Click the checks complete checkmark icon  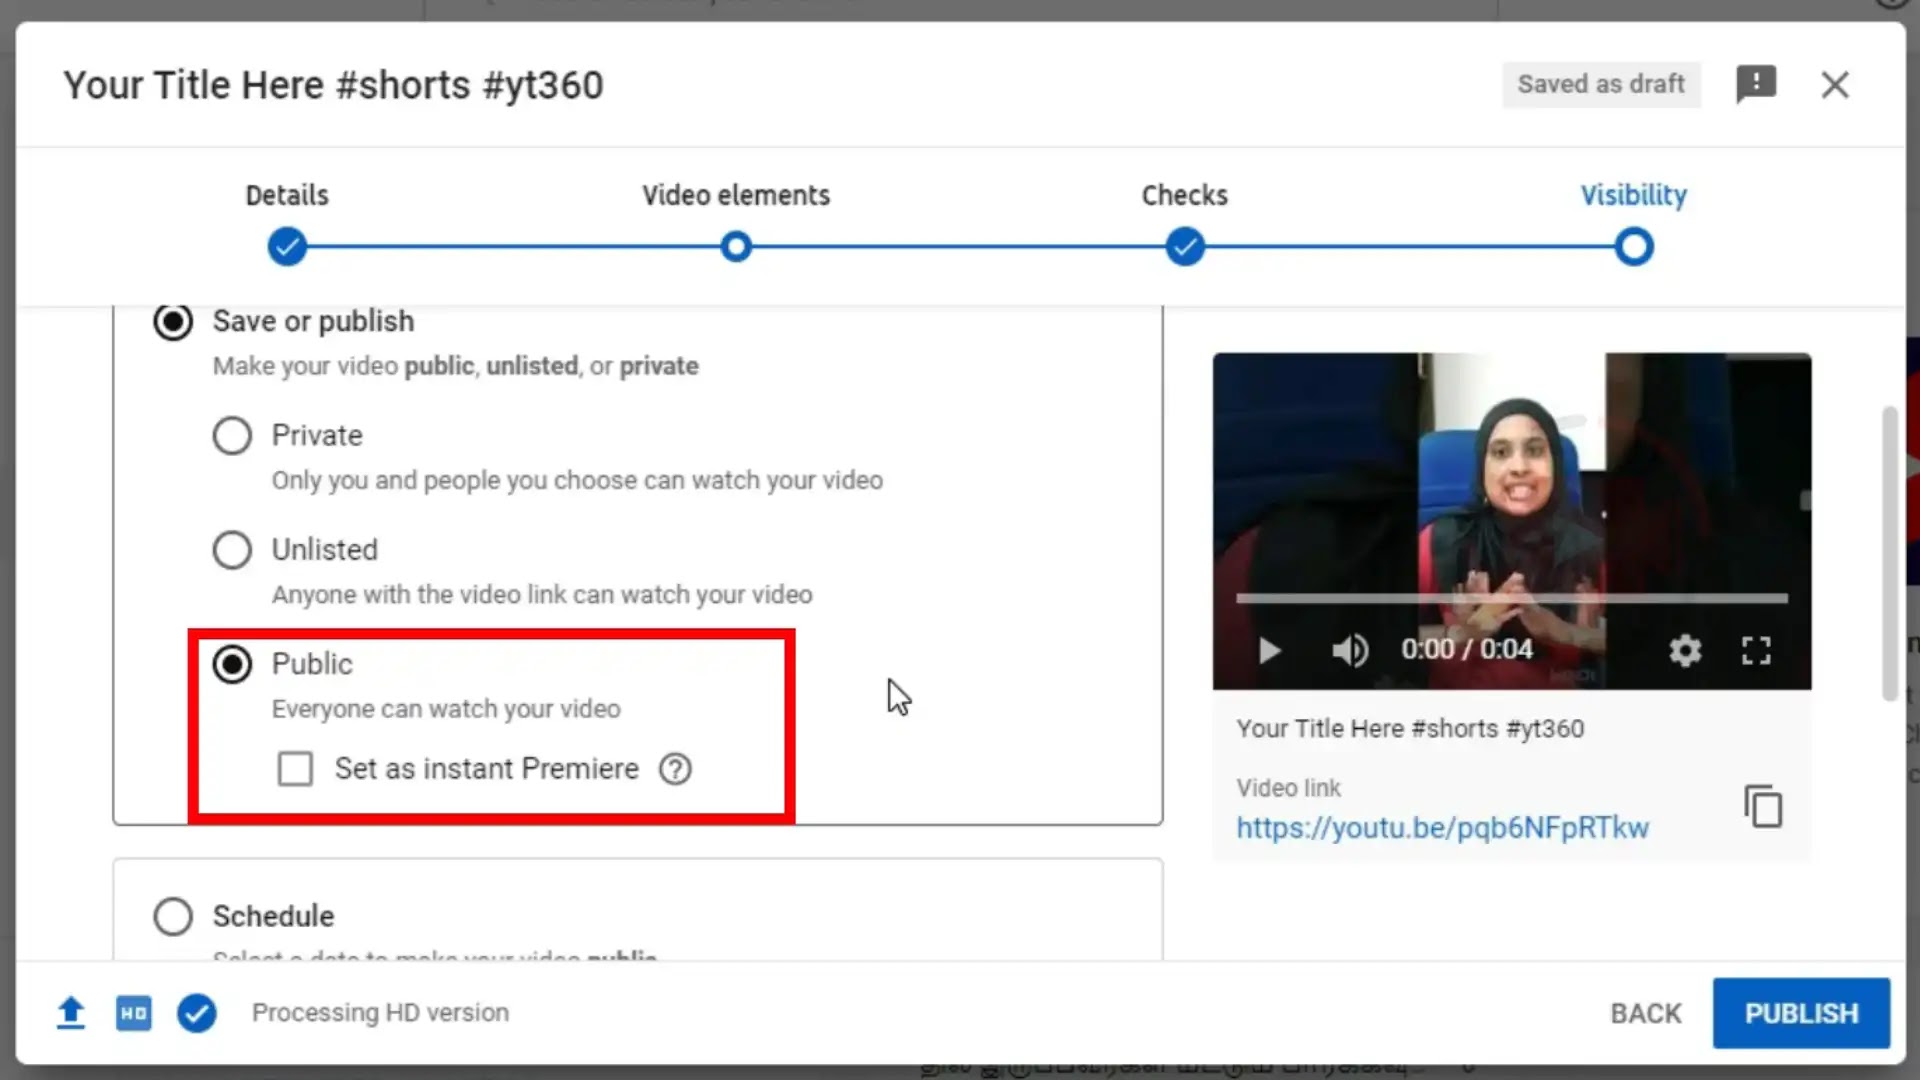(x=197, y=1013)
